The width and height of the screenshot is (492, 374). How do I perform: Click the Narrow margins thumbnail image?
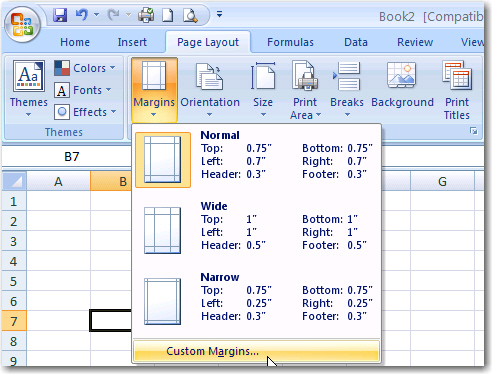pyautogui.click(x=163, y=301)
